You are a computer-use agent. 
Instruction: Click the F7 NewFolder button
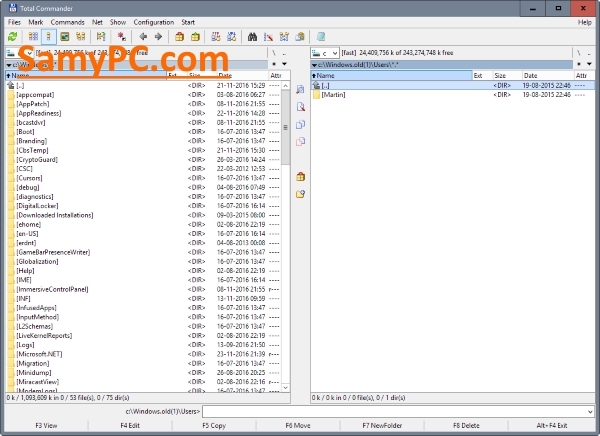[x=382, y=426]
